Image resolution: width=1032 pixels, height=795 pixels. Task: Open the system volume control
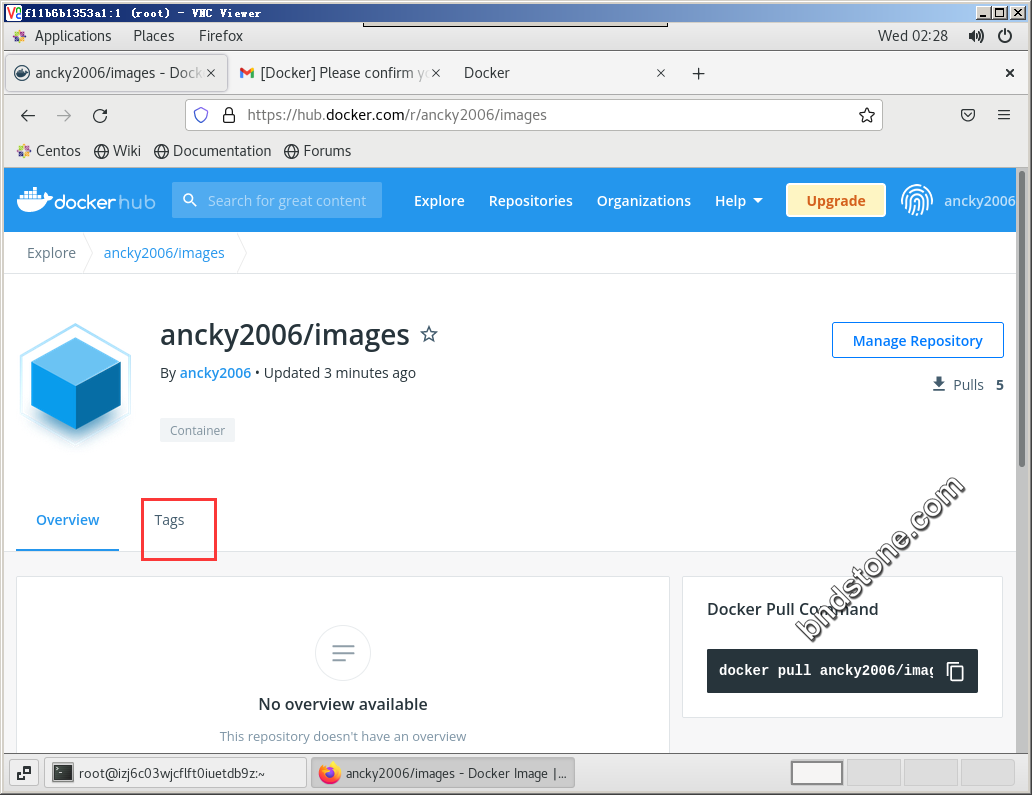pyautogui.click(x=976, y=36)
